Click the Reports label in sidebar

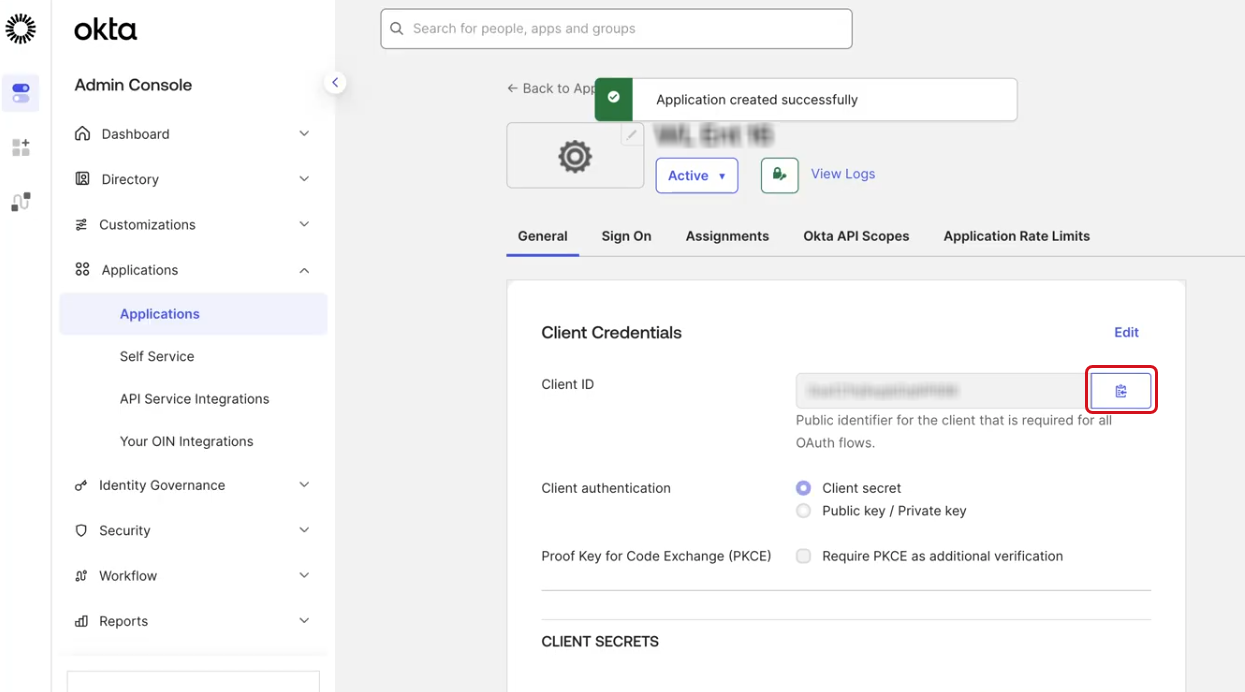tap(123, 621)
